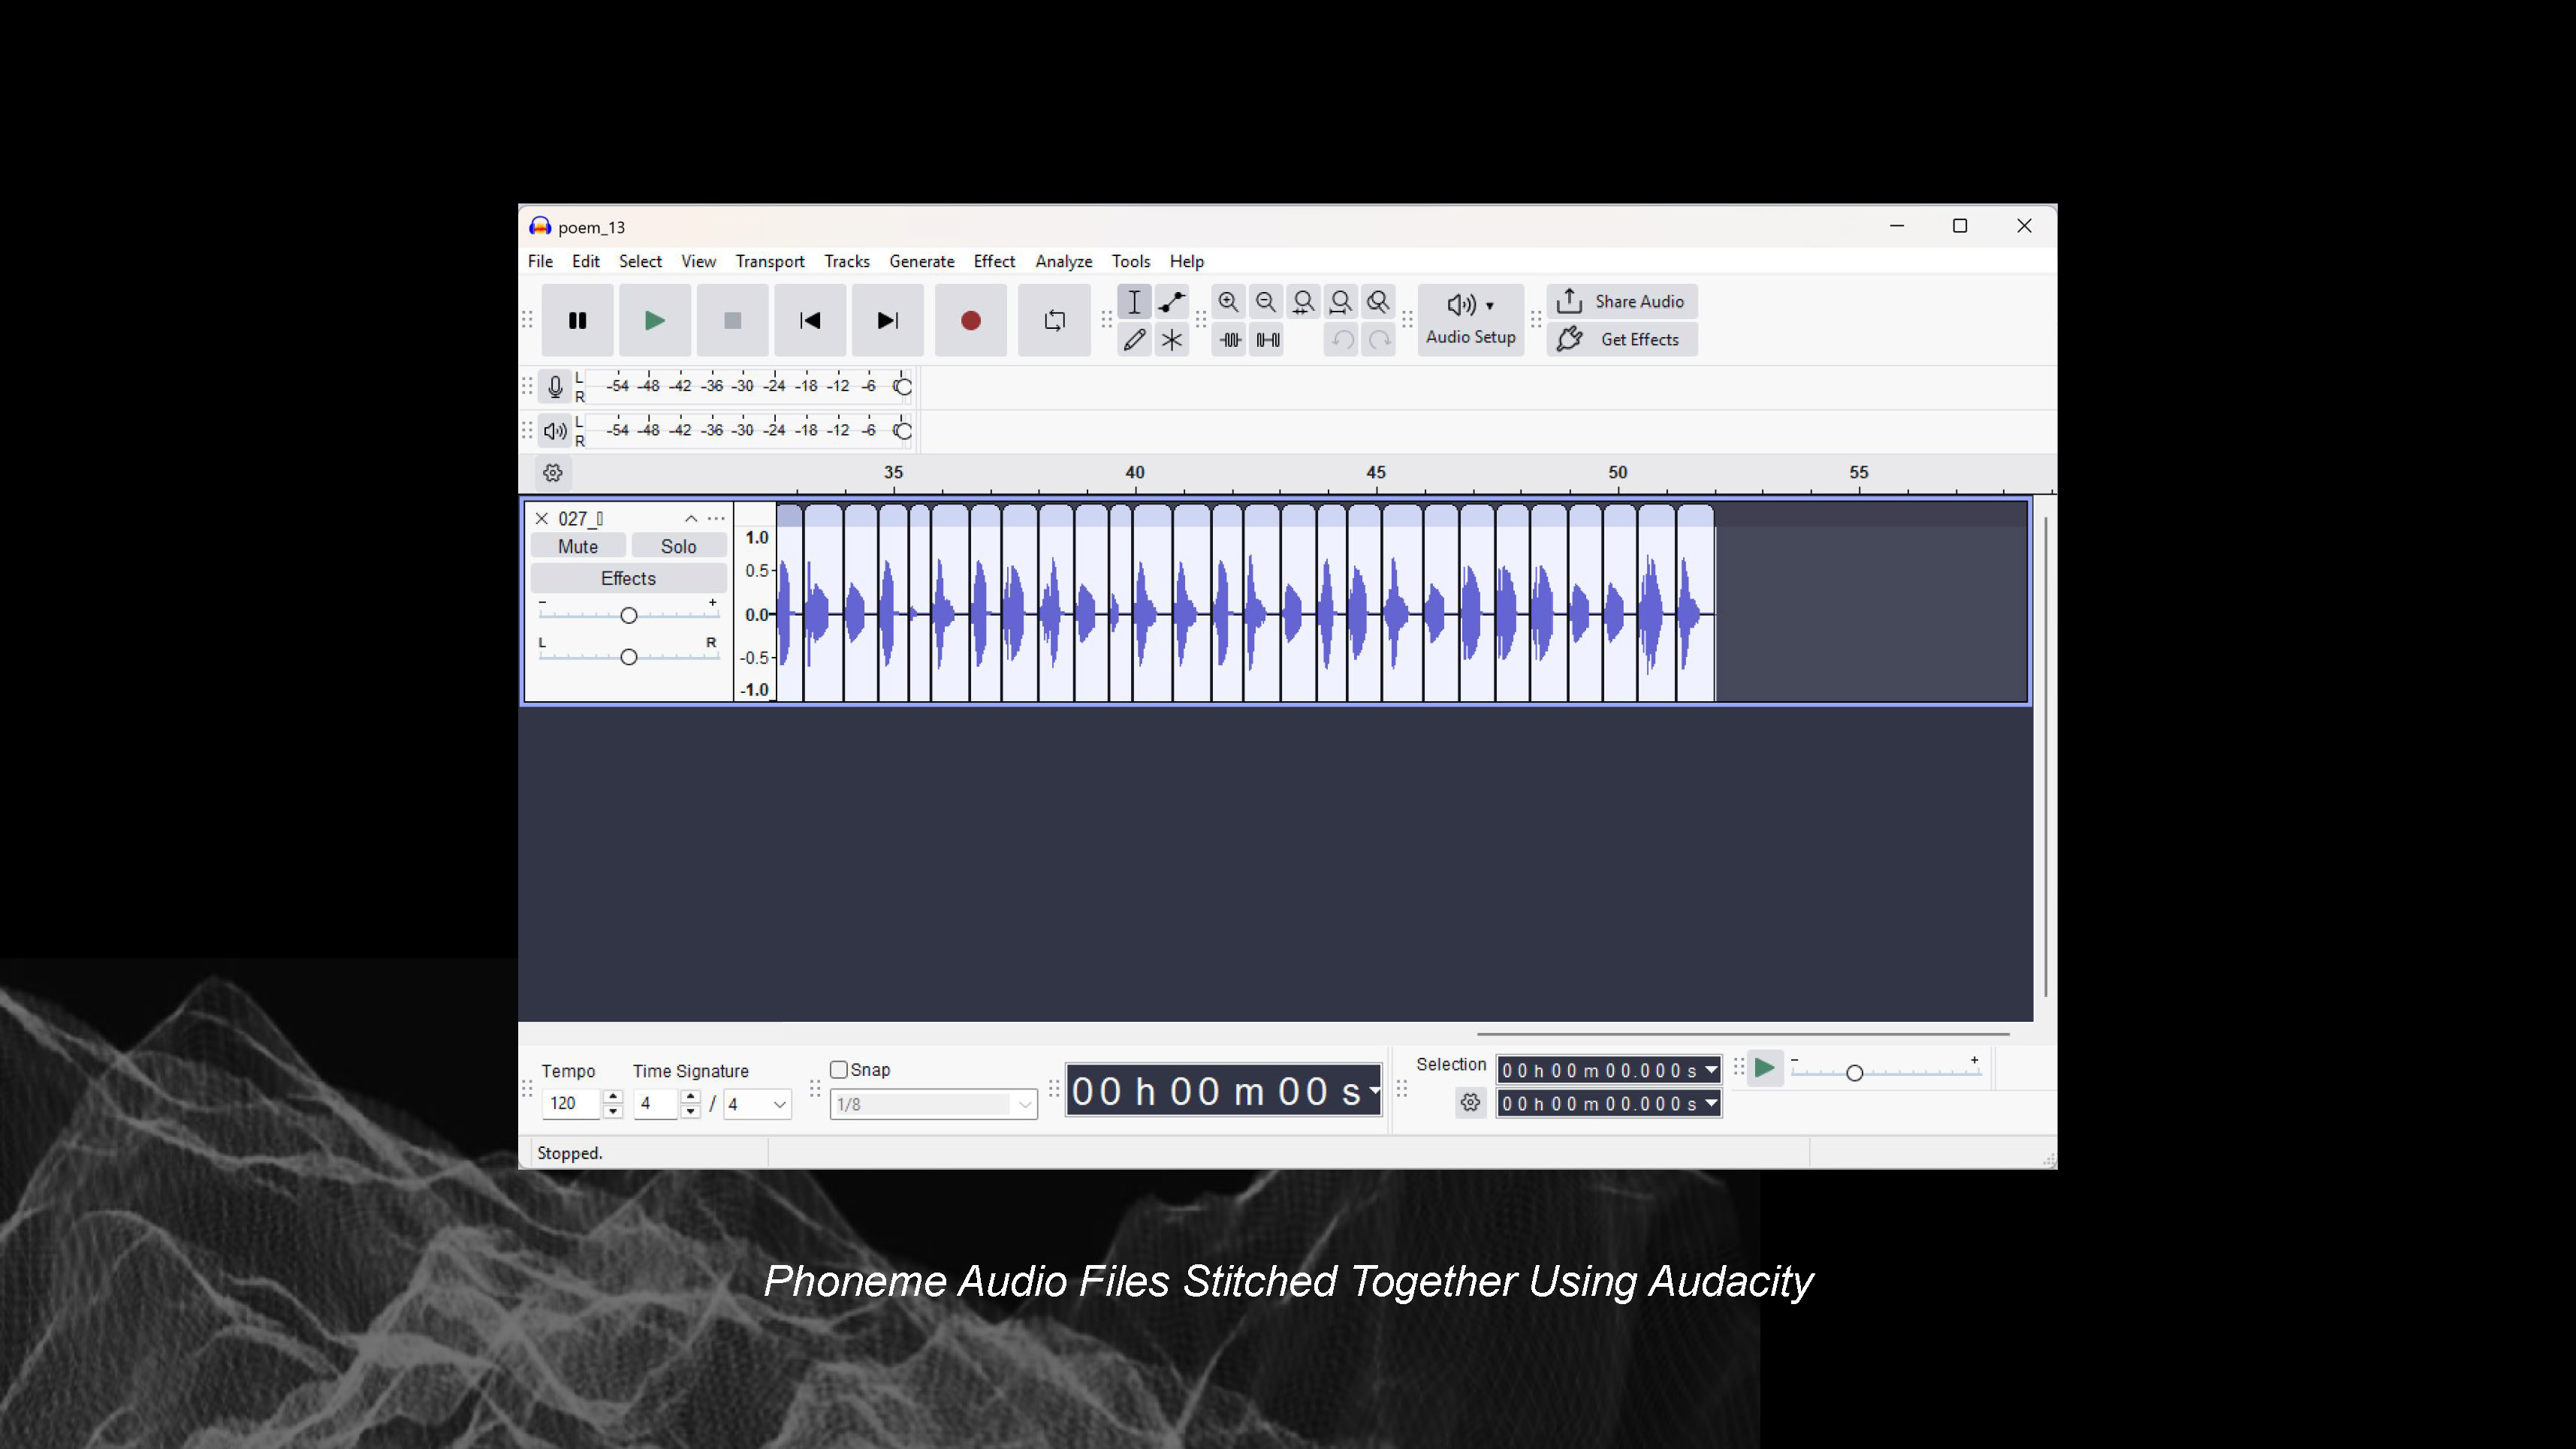This screenshot has width=2576, height=1449.
Task: Enable the Snap checkbox
Action: tap(839, 1069)
